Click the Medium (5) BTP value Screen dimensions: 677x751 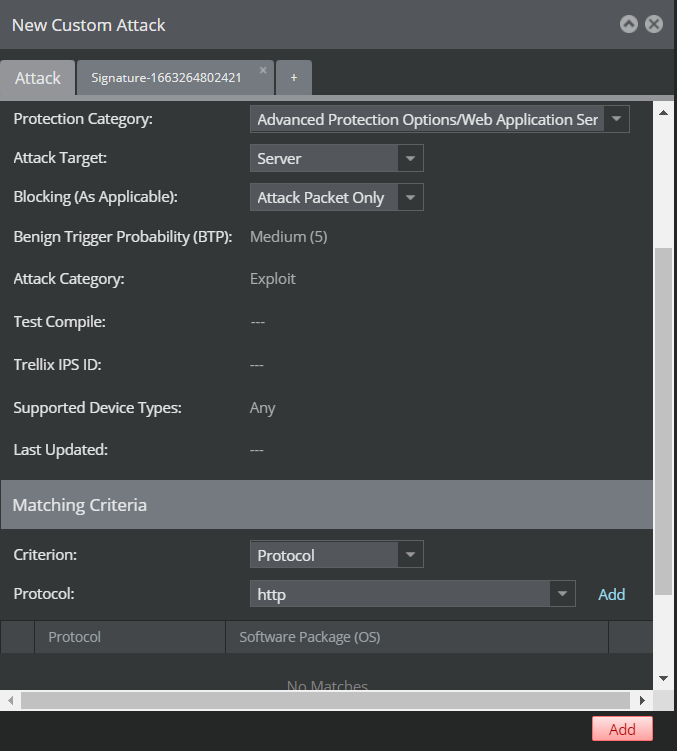[288, 237]
